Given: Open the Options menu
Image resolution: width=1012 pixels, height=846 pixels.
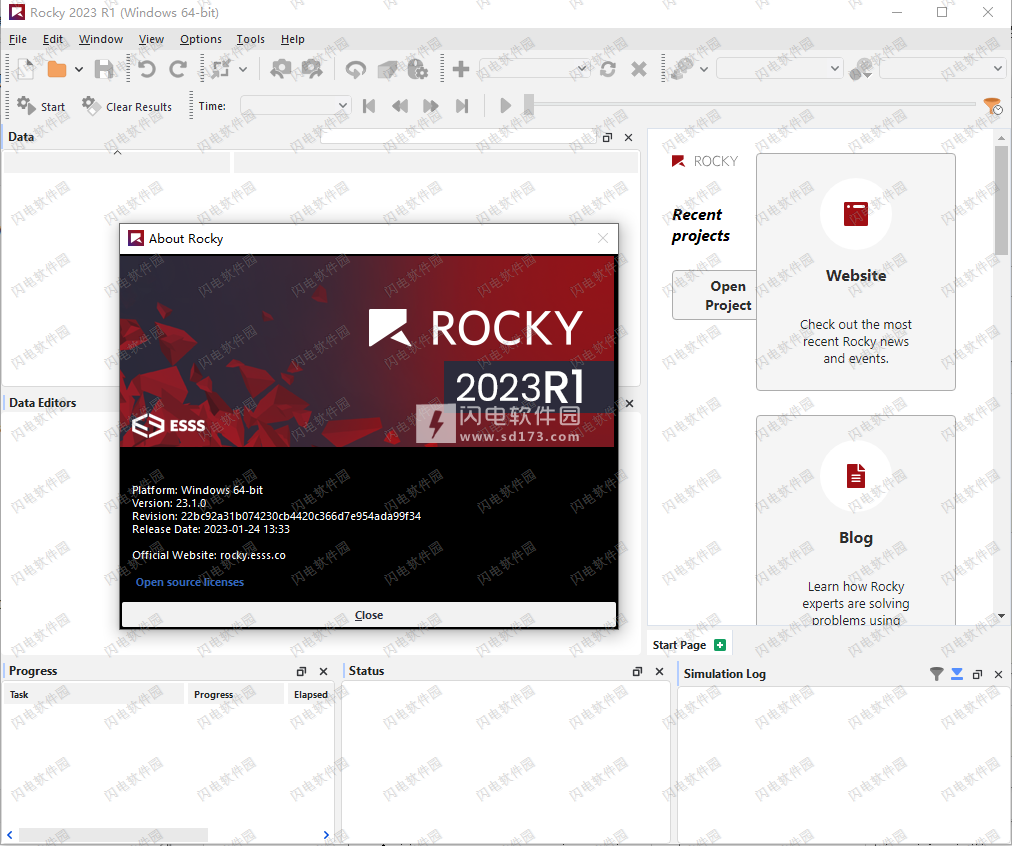Looking at the screenshot, I should [201, 39].
